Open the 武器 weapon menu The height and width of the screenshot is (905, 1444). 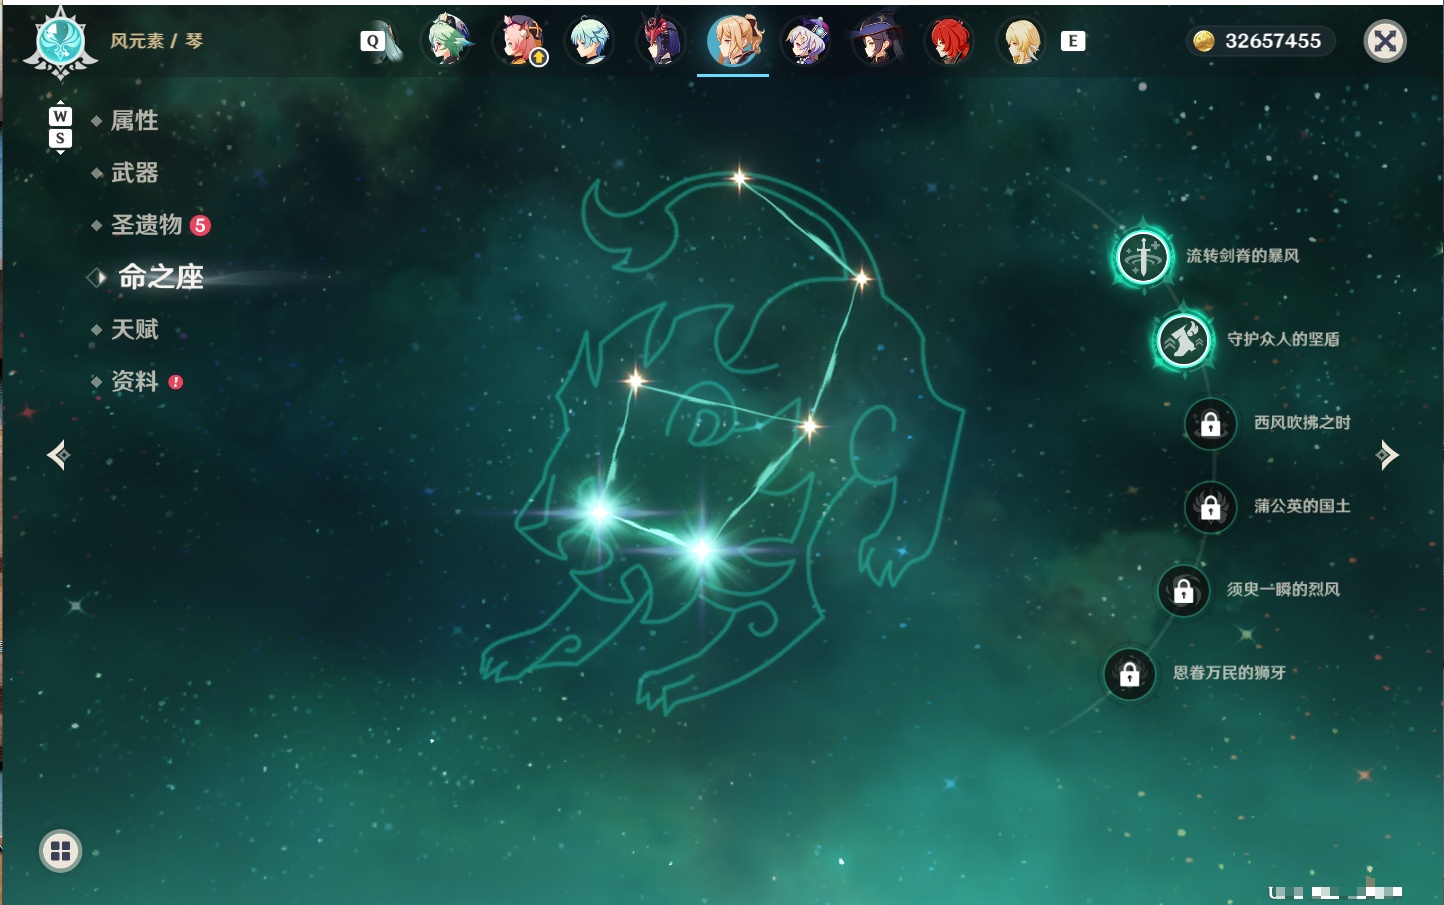(134, 173)
